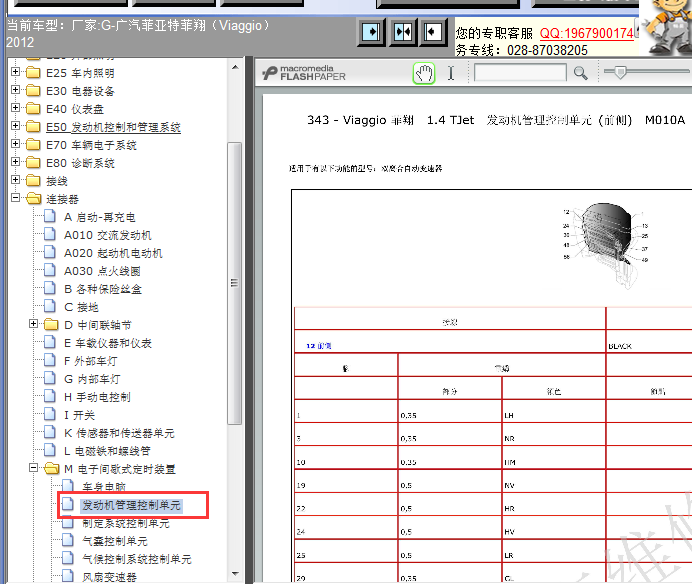Open the B 各种保险丝盒 document

103,289
